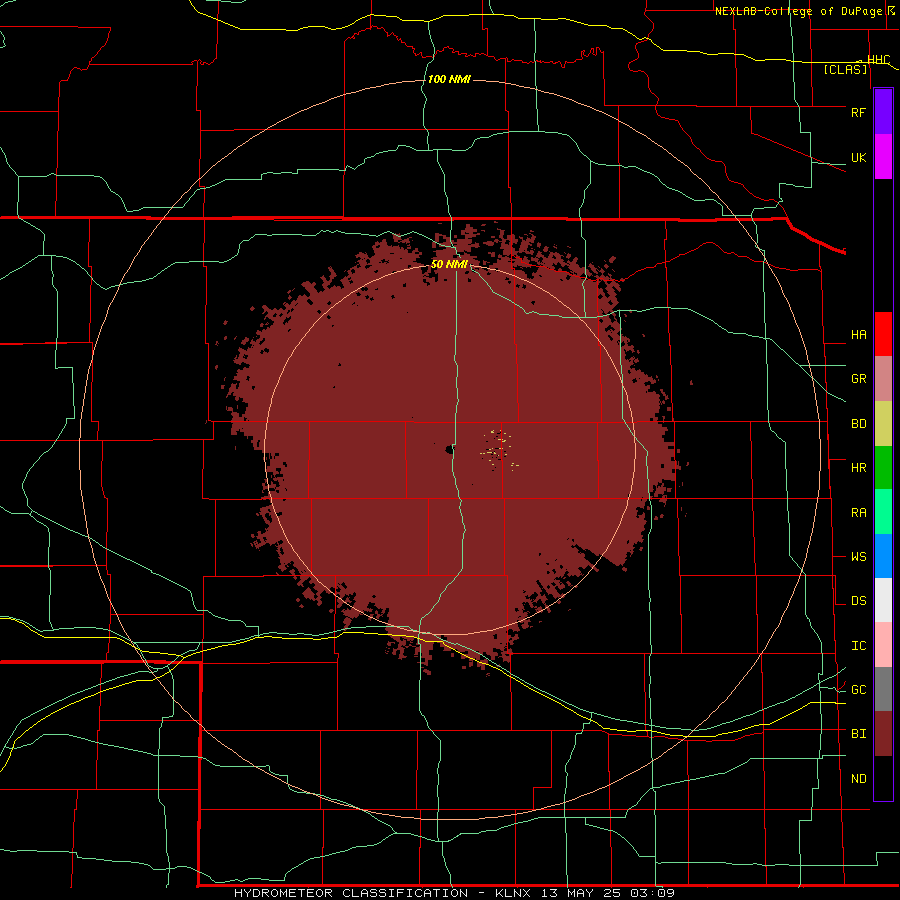Click the HA legend label

[x=858, y=335]
